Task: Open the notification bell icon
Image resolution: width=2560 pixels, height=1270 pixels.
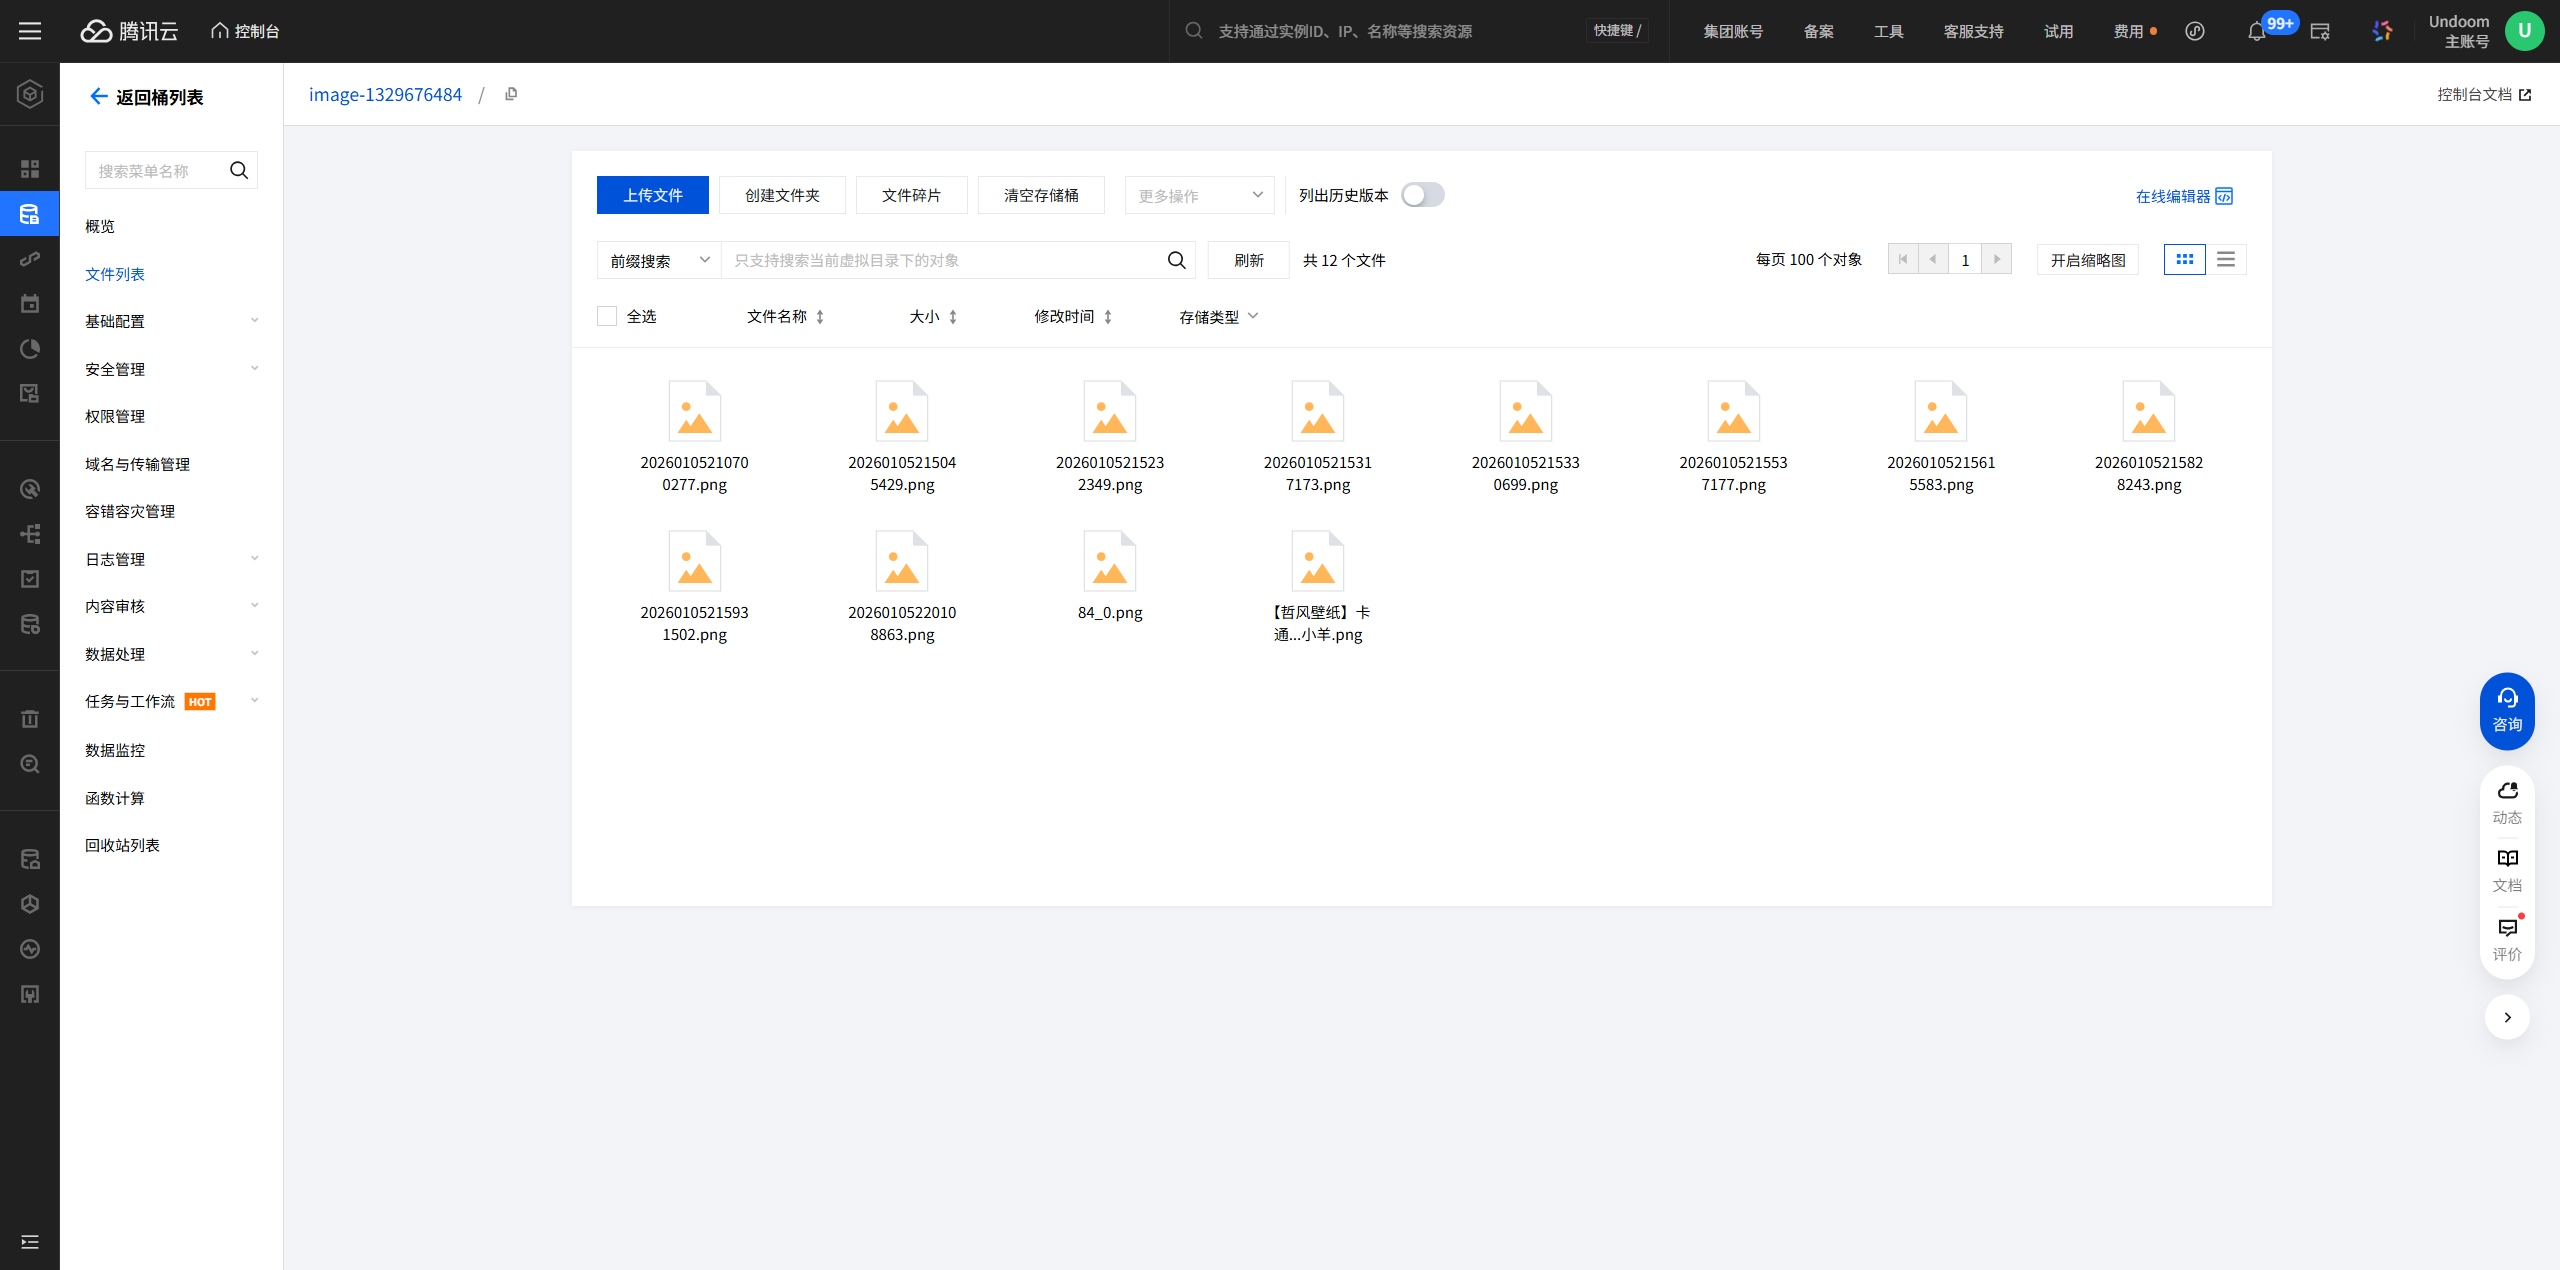Action: (2256, 32)
